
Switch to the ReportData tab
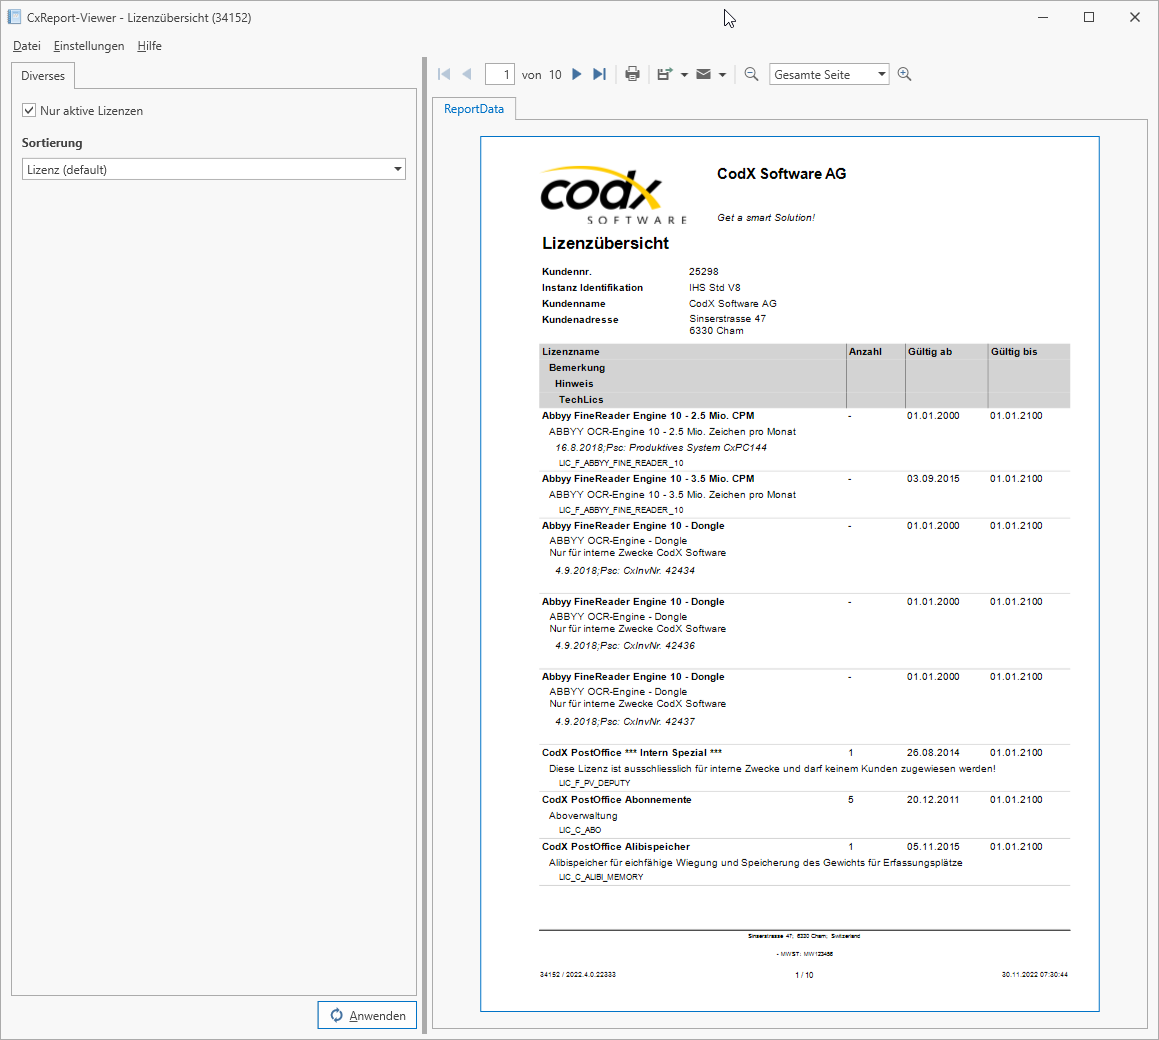473,108
